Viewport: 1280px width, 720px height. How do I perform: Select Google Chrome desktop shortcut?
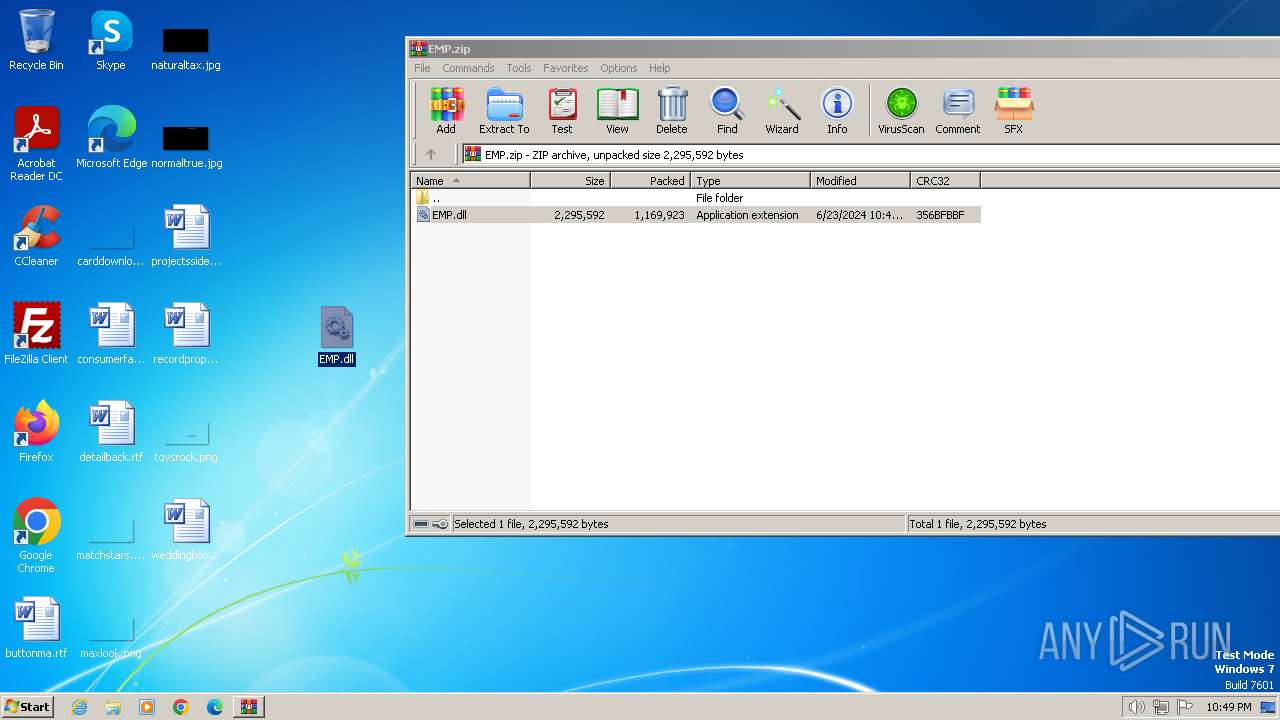coord(36,536)
